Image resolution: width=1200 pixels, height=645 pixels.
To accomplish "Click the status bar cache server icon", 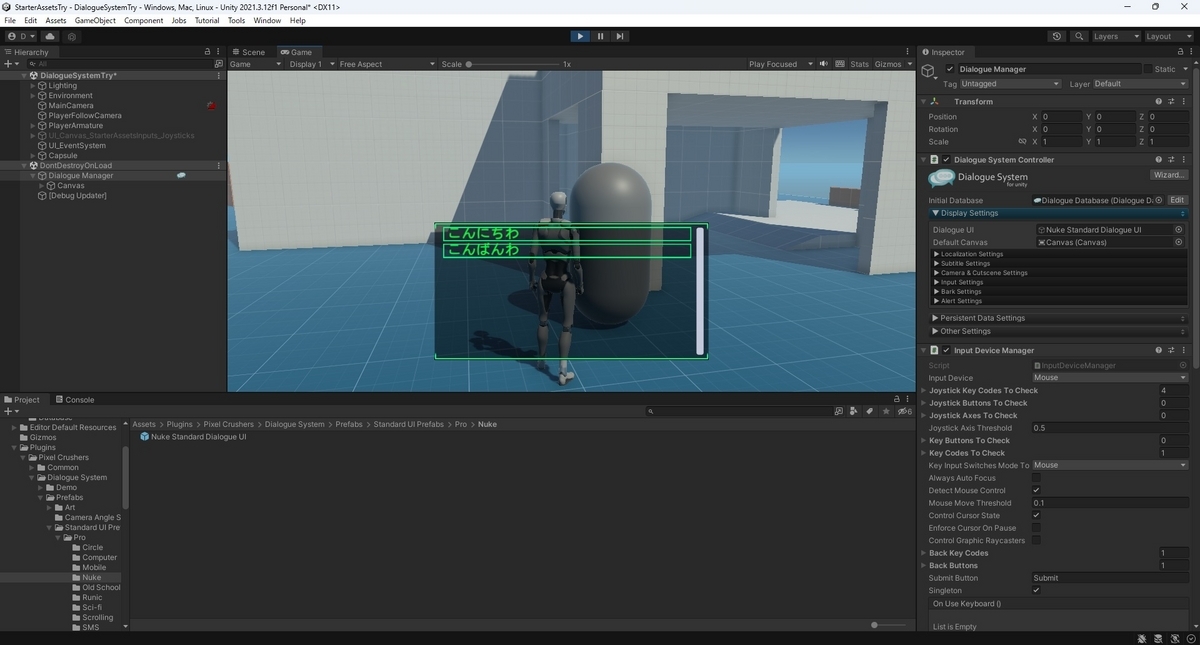I will [x=1157, y=638].
